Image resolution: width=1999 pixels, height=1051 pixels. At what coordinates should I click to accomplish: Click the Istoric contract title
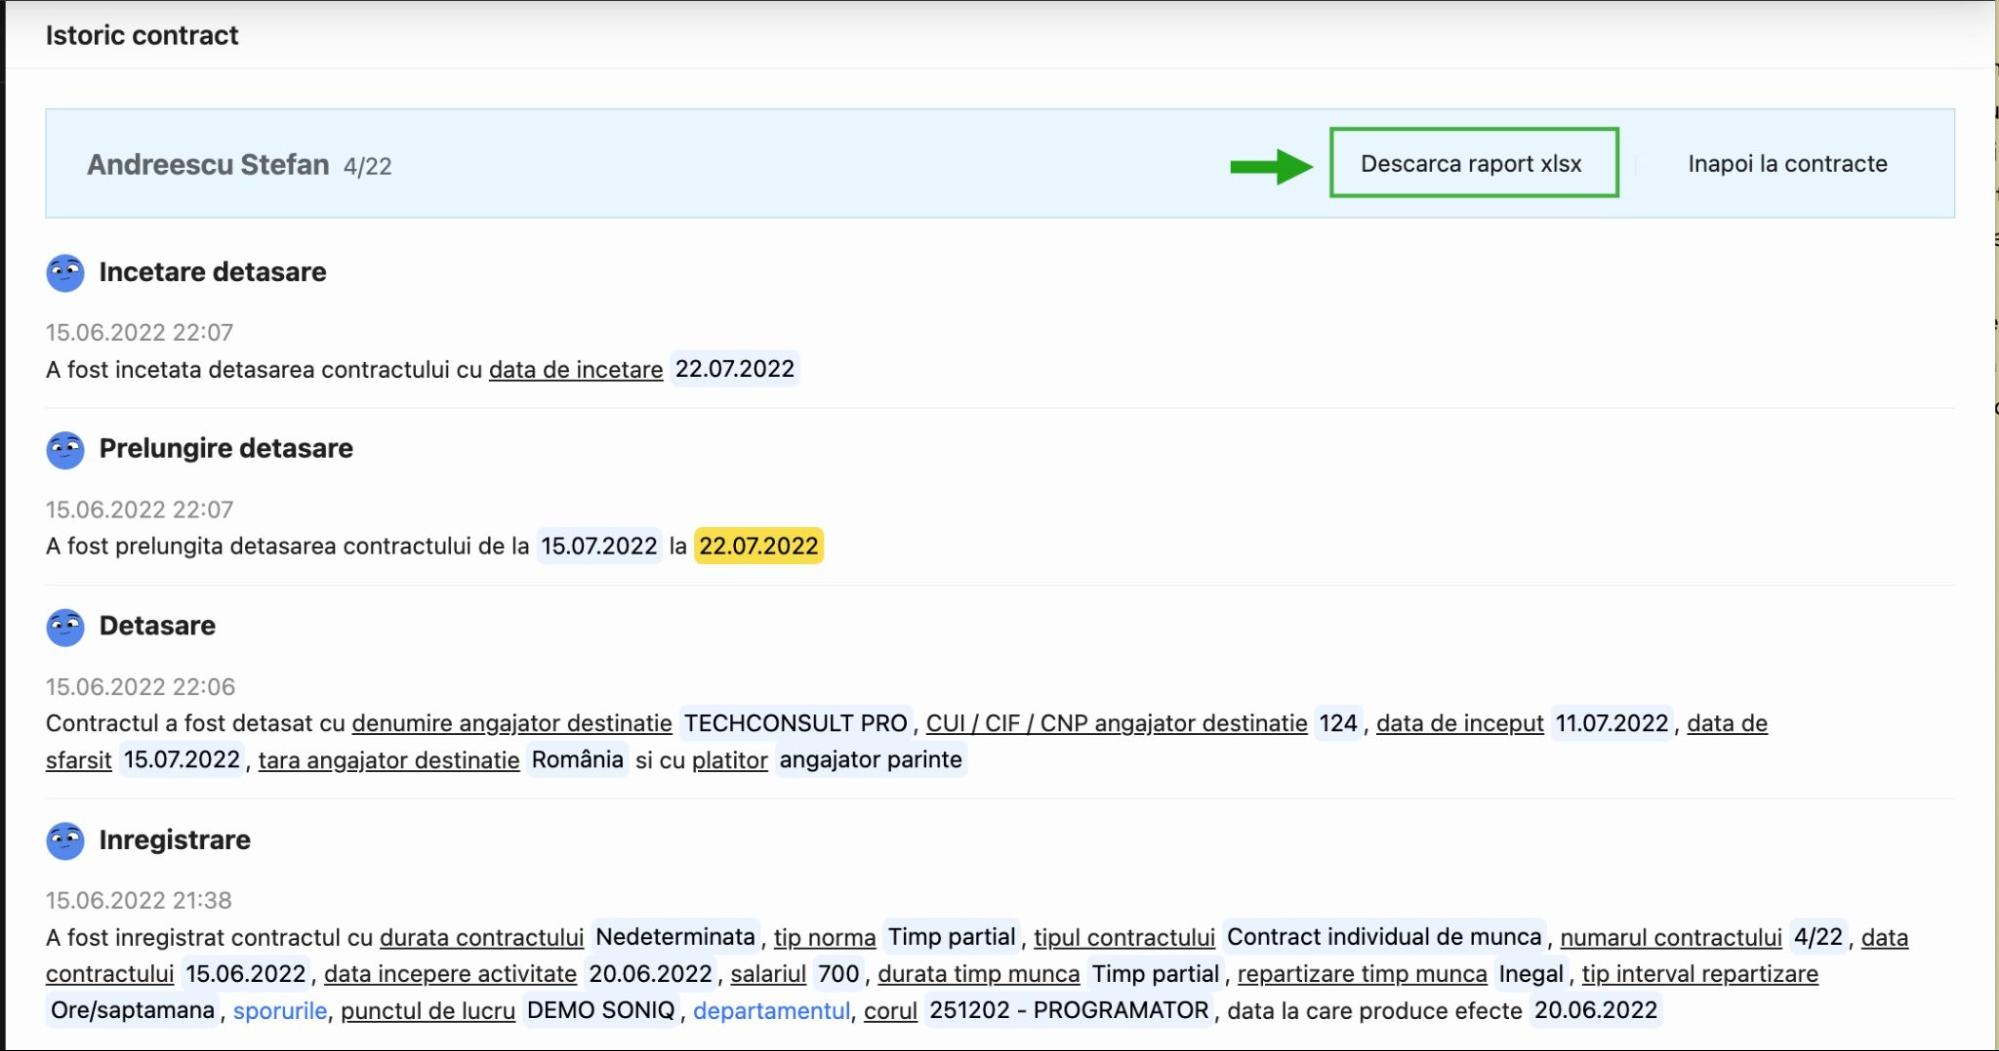(142, 35)
